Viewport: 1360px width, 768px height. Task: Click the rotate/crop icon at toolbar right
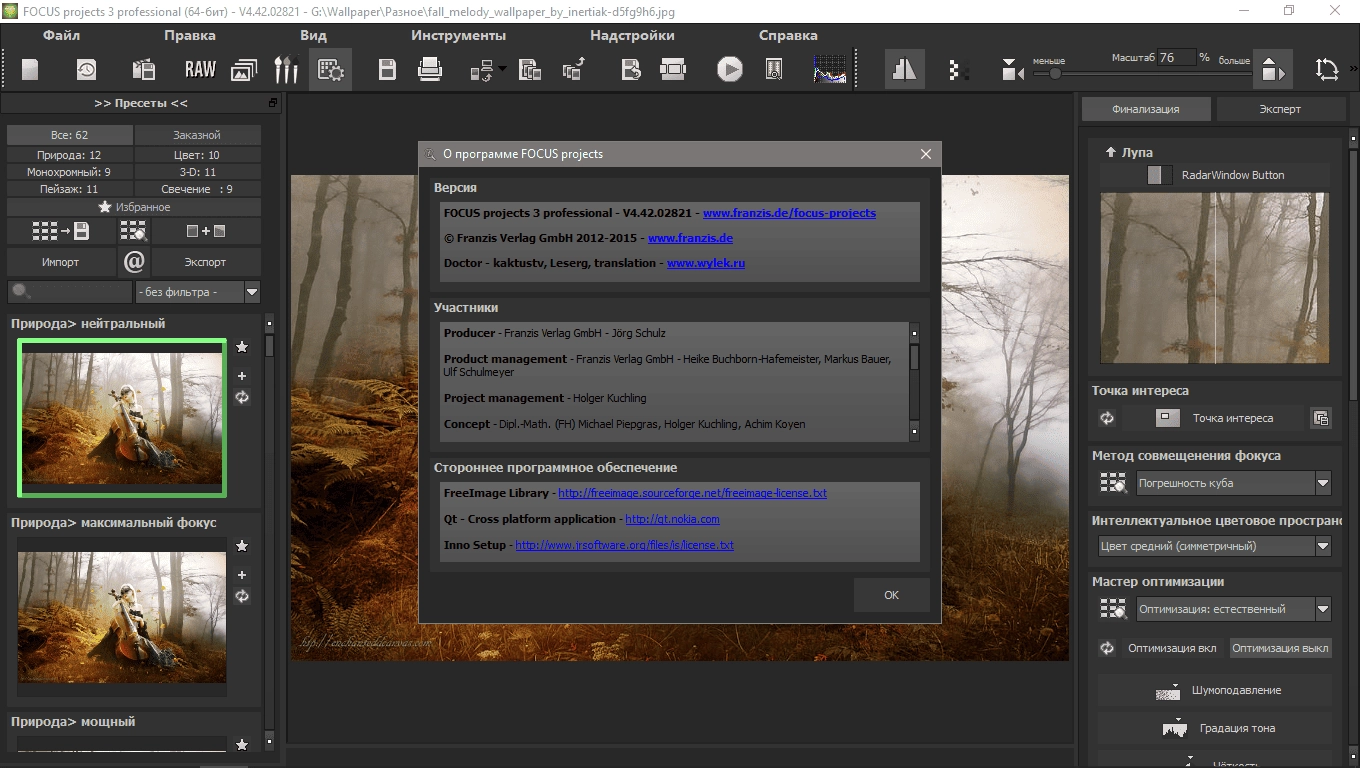pos(1327,70)
